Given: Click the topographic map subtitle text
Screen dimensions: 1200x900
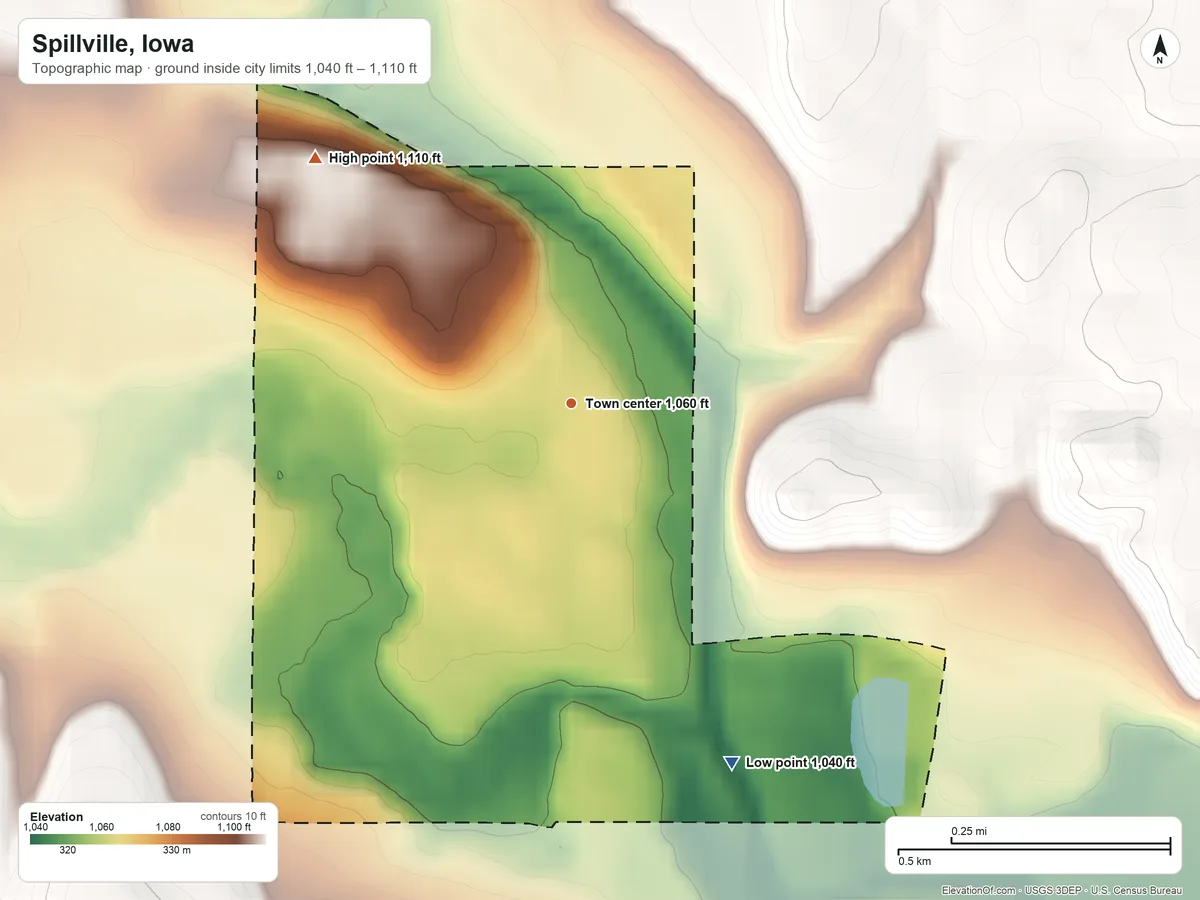Looking at the screenshot, I should 225,71.
